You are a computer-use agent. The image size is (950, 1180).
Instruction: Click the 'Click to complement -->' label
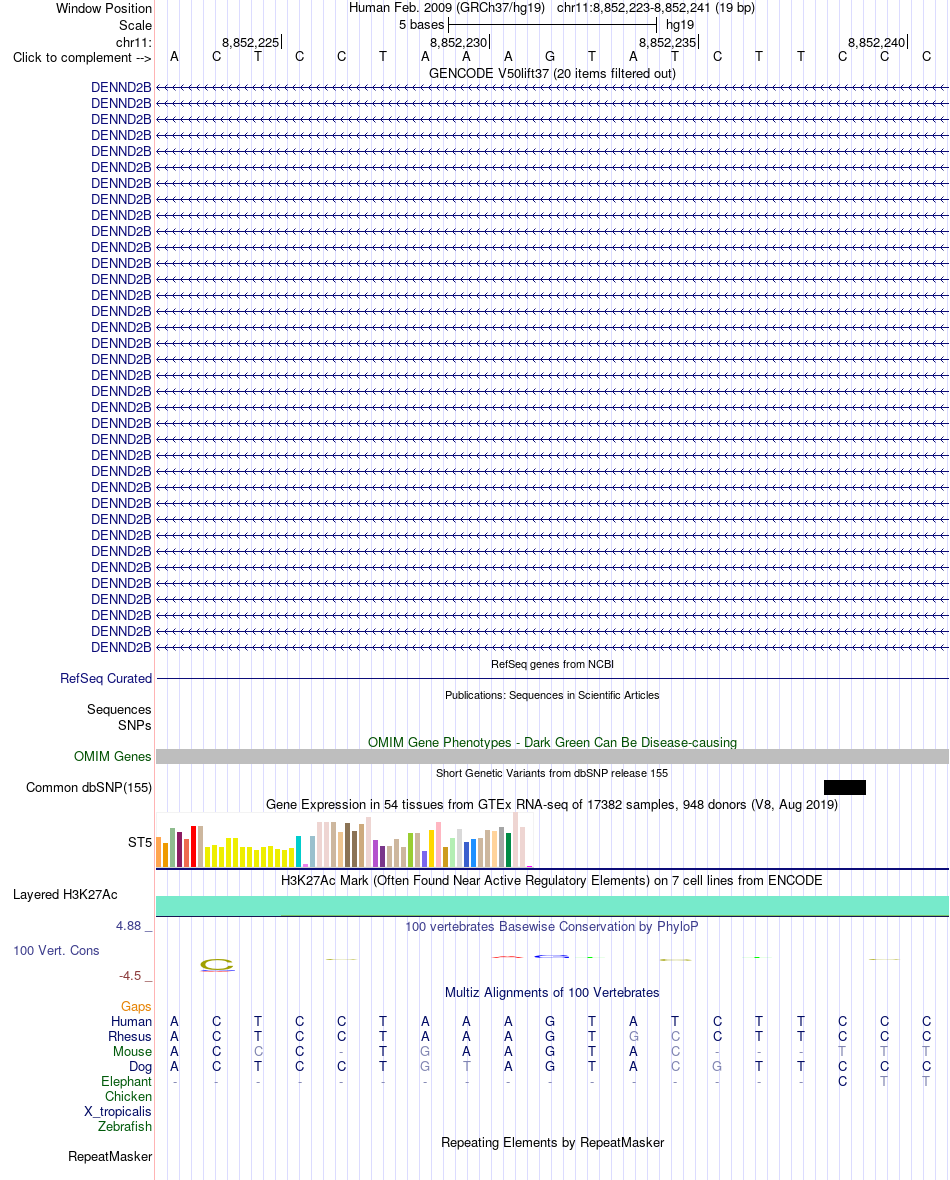point(82,57)
